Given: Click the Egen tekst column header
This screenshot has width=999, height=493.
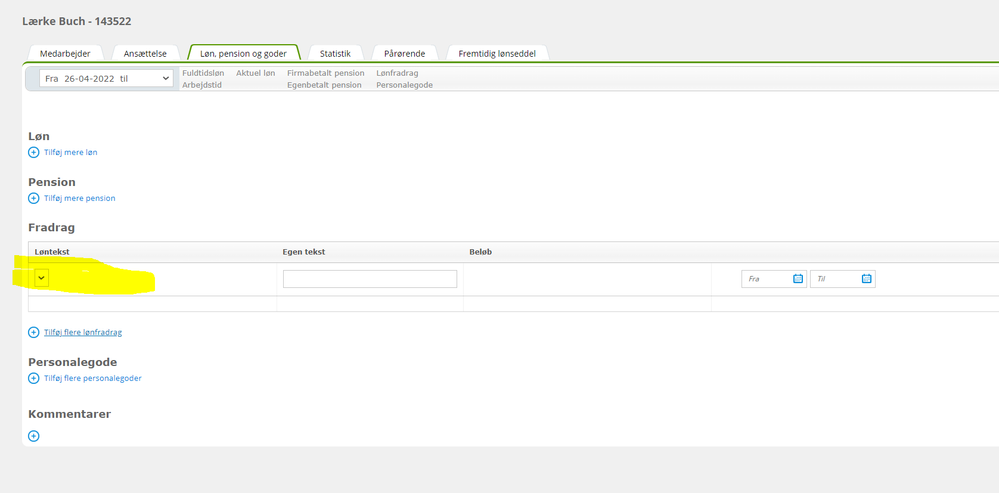Looking at the screenshot, I should [x=304, y=252].
